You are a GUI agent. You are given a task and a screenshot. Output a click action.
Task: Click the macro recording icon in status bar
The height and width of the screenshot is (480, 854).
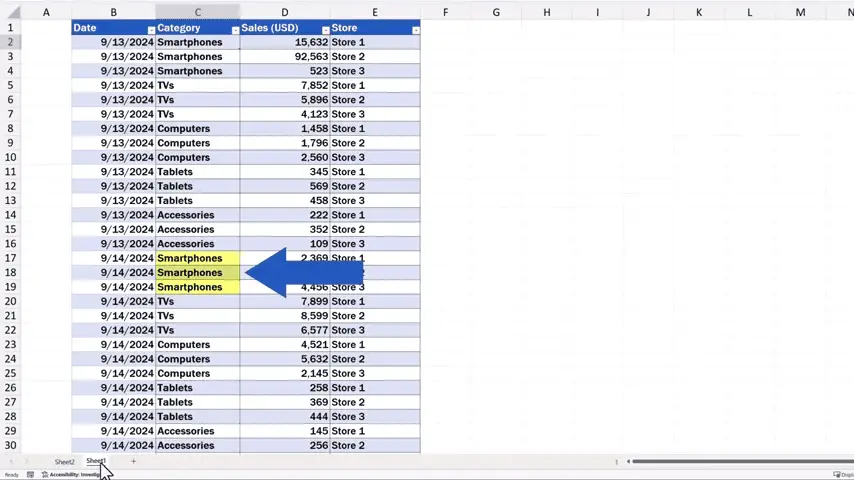30,475
